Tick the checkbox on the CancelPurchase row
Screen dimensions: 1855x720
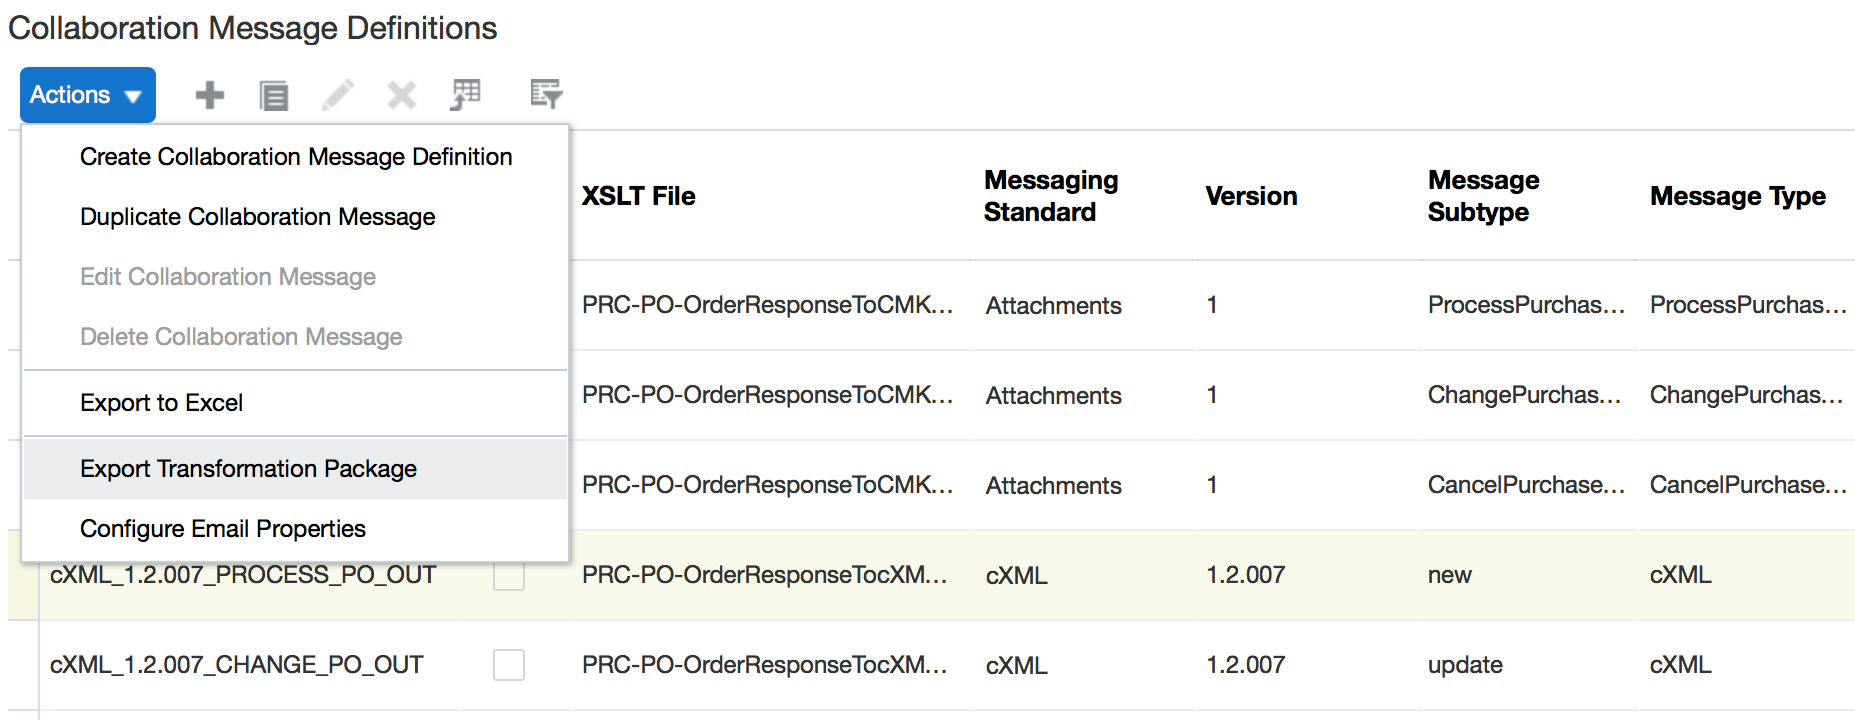(x=508, y=486)
